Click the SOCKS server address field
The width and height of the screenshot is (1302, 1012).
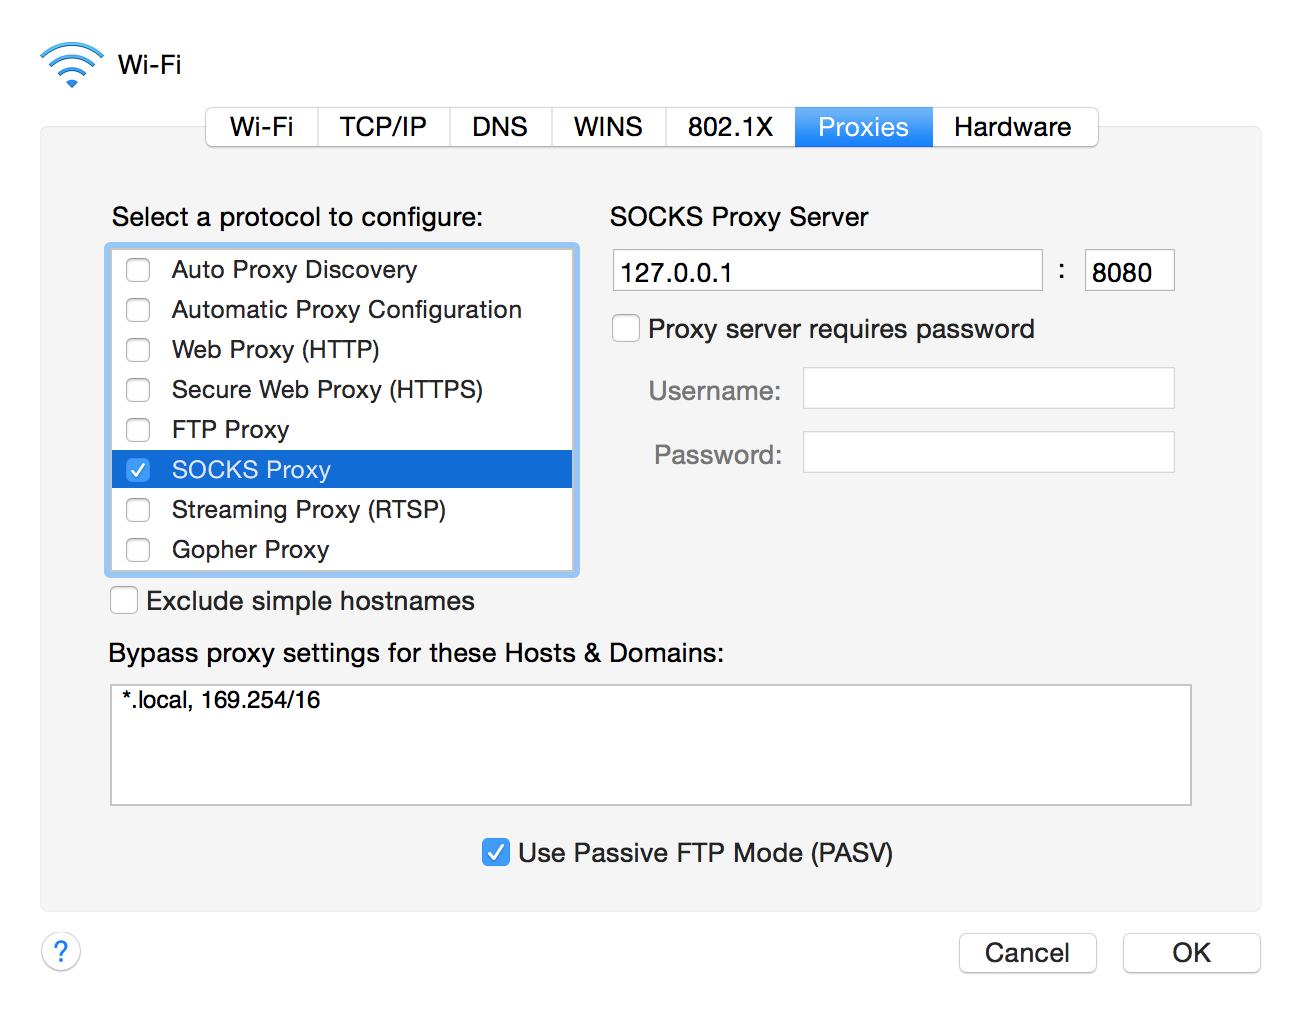(x=827, y=271)
